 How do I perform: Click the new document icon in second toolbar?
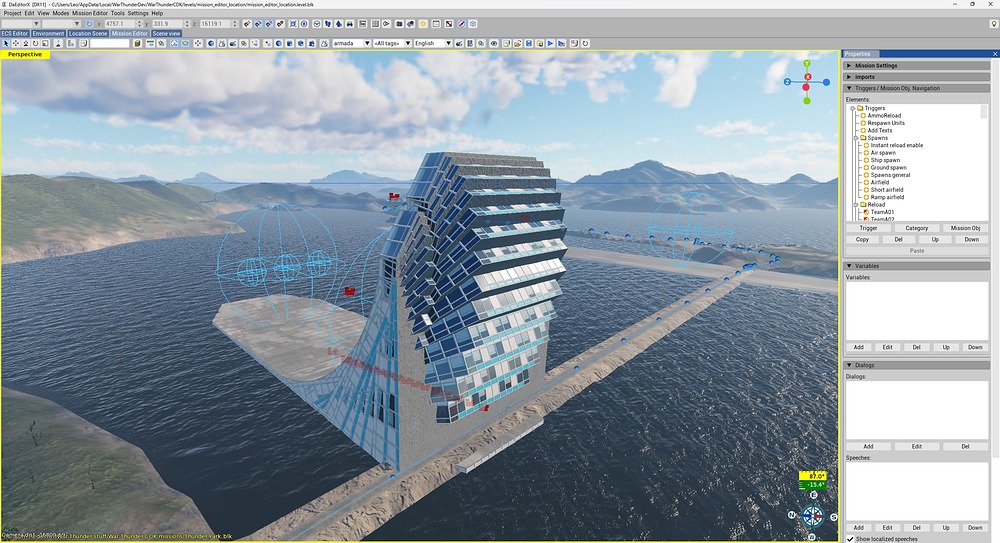(506, 43)
